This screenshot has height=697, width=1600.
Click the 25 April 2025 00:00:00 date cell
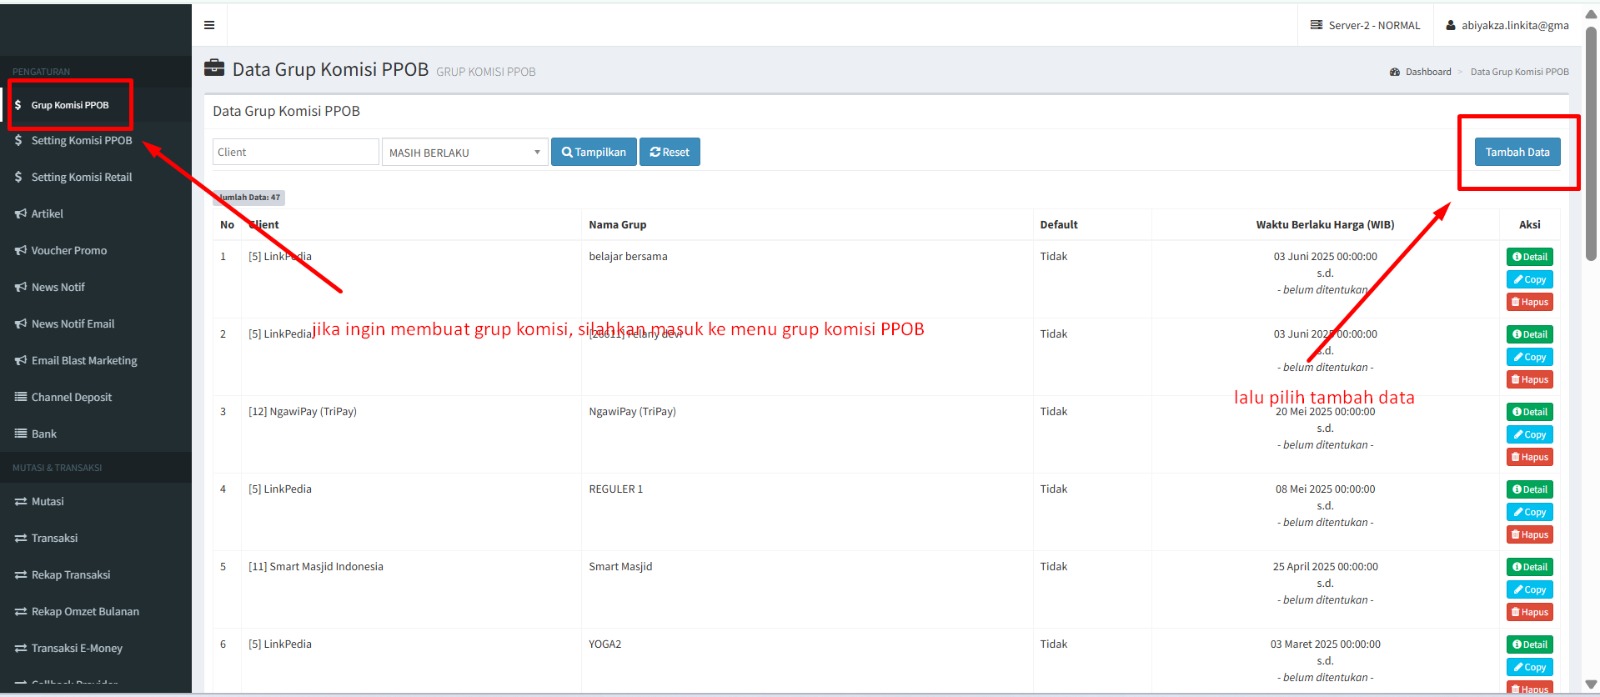1325,567
